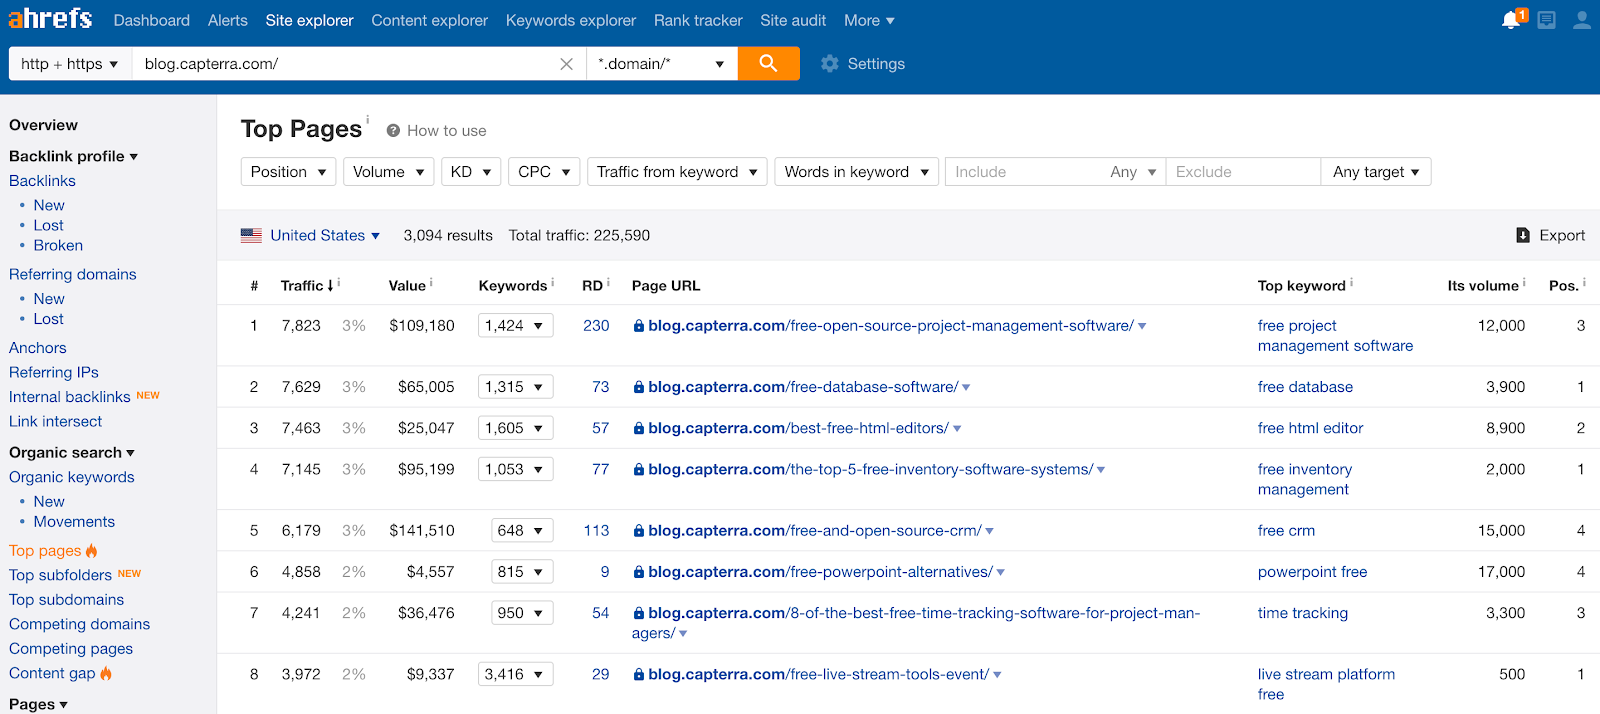The width and height of the screenshot is (1600, 714).
Task: Click info icon next to Keywords column
Action: pos(552,283)
